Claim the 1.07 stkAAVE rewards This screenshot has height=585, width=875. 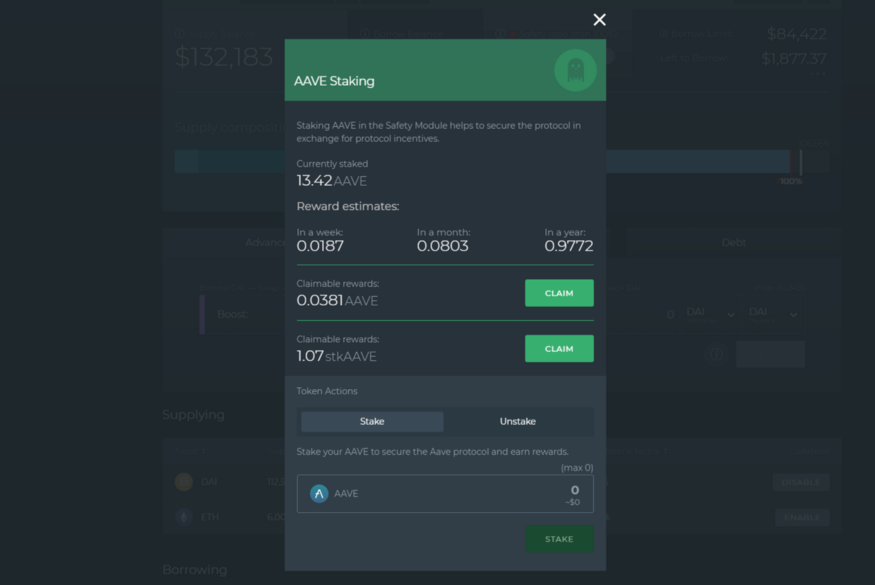(559, 349)
